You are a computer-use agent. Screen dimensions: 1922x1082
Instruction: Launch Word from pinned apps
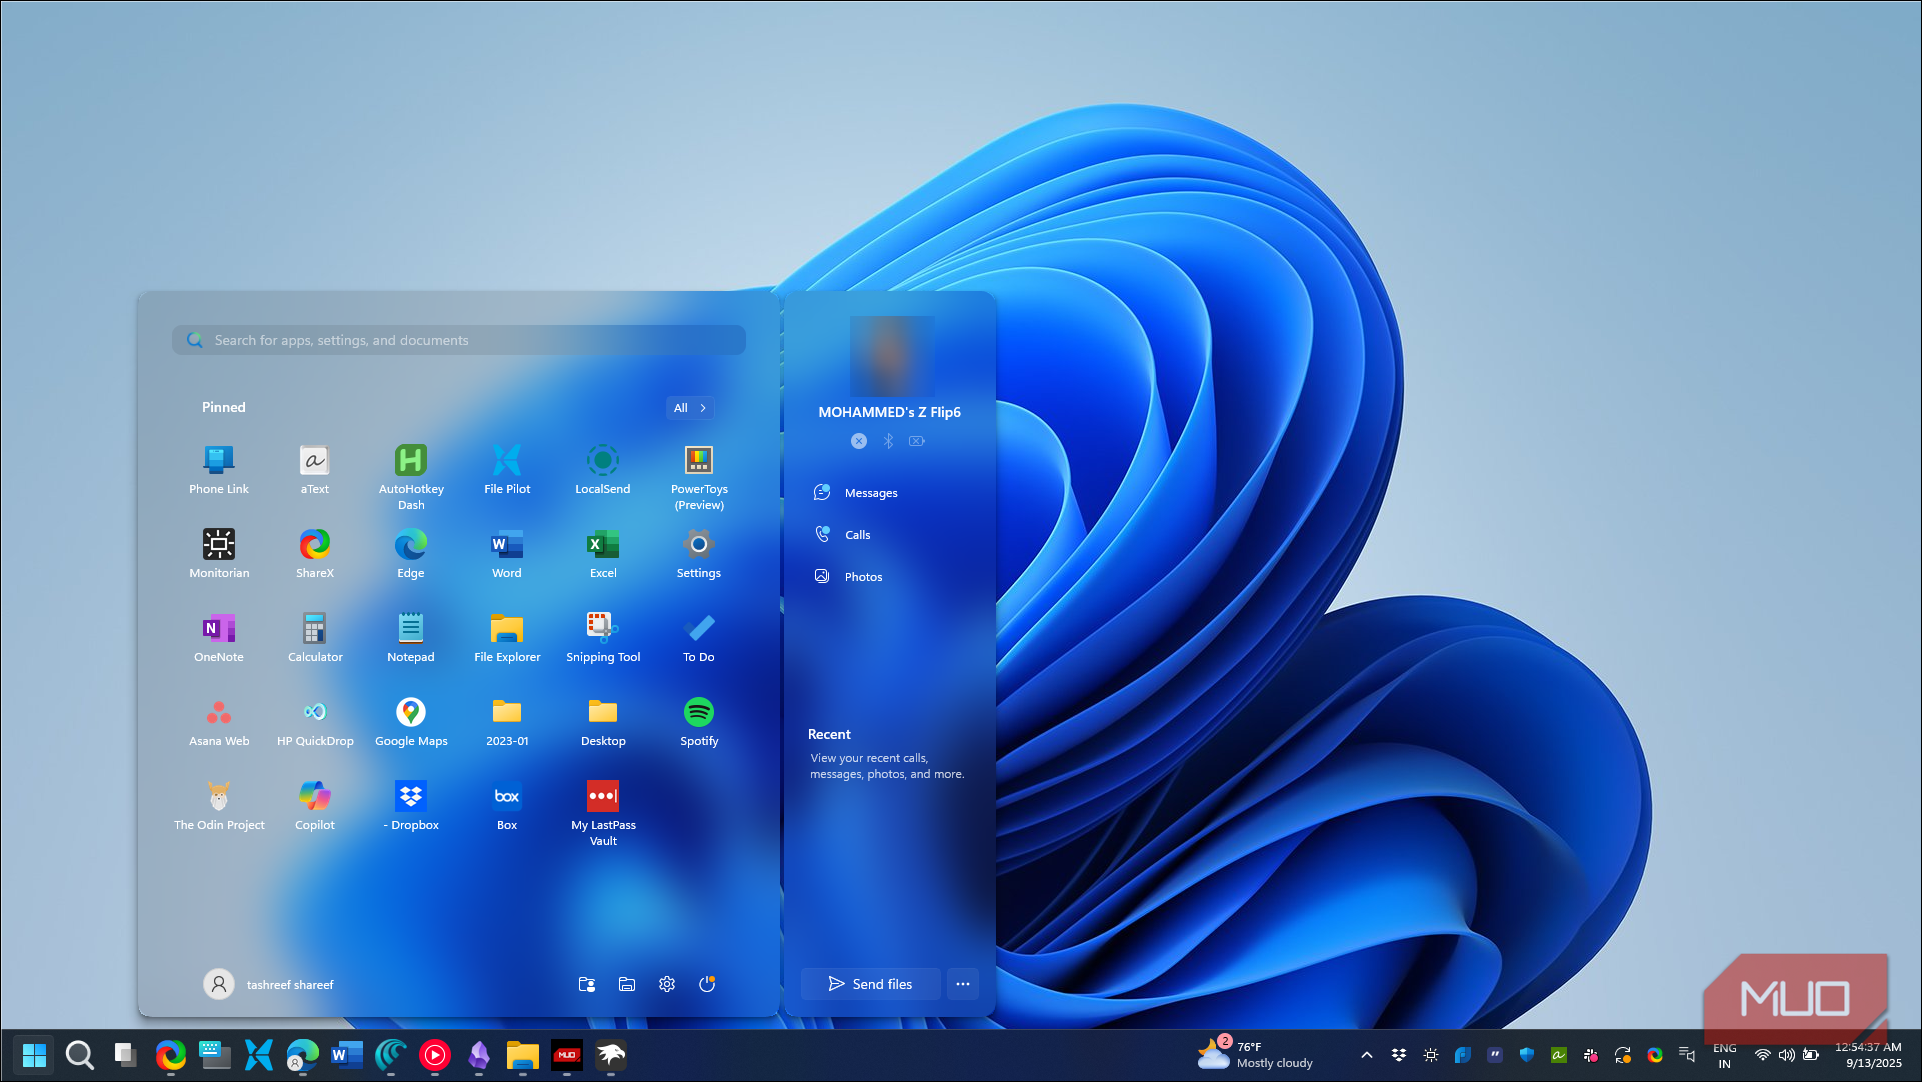pos(507,554)
